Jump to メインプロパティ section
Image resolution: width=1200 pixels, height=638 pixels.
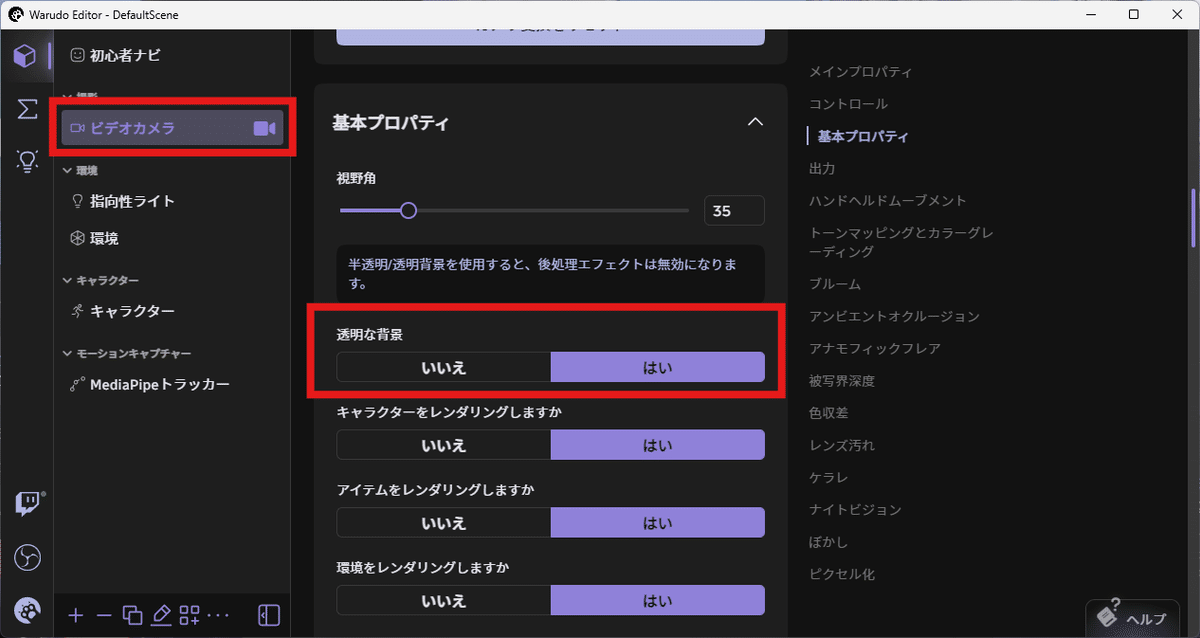860,72
